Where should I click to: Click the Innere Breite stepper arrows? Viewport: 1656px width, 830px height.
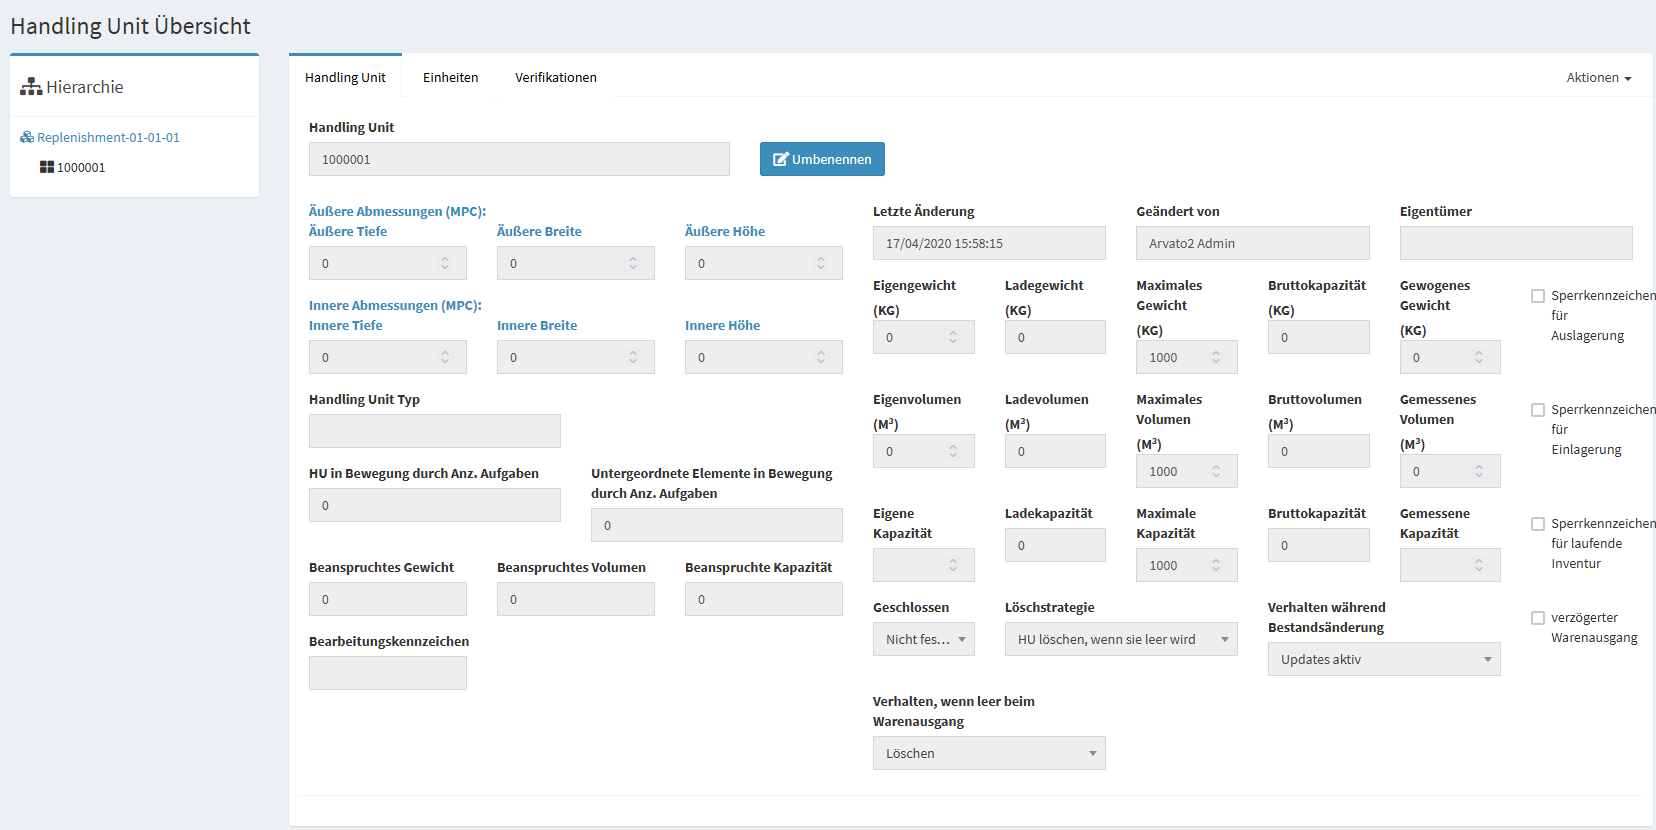633,357
